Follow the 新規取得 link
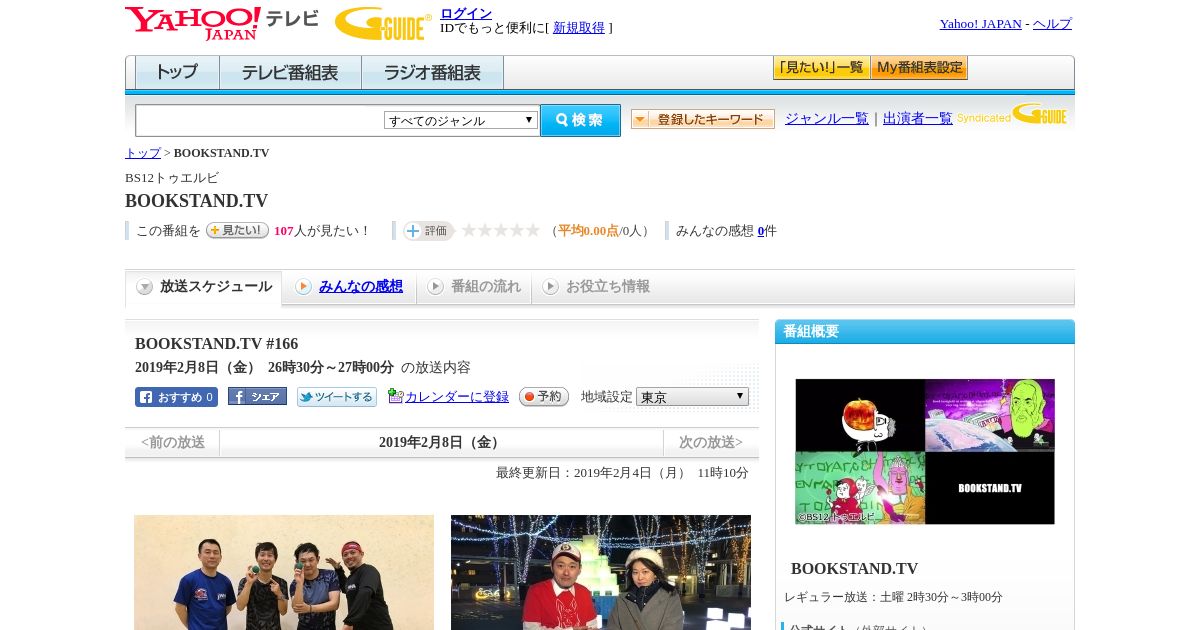The height and width of the screenshot is (630, 1200). pyautogui.click(x=579, y=28)
